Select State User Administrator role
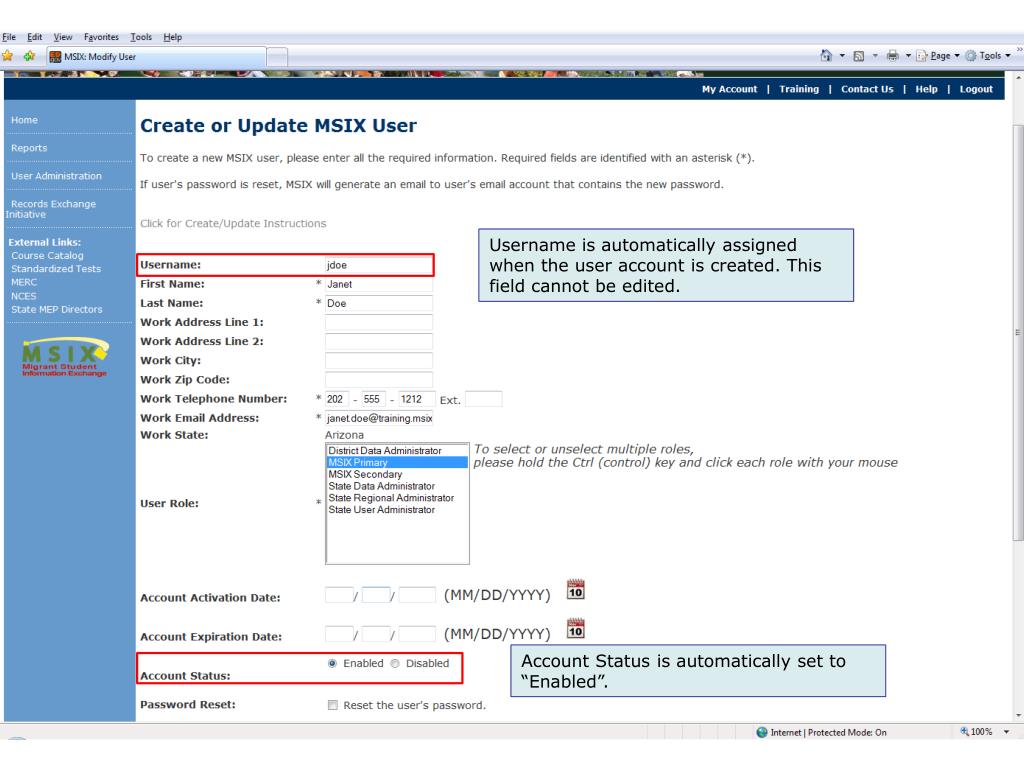Image resolution: width=1024 pixels, height=768 pixels. [x=396, y=509]
